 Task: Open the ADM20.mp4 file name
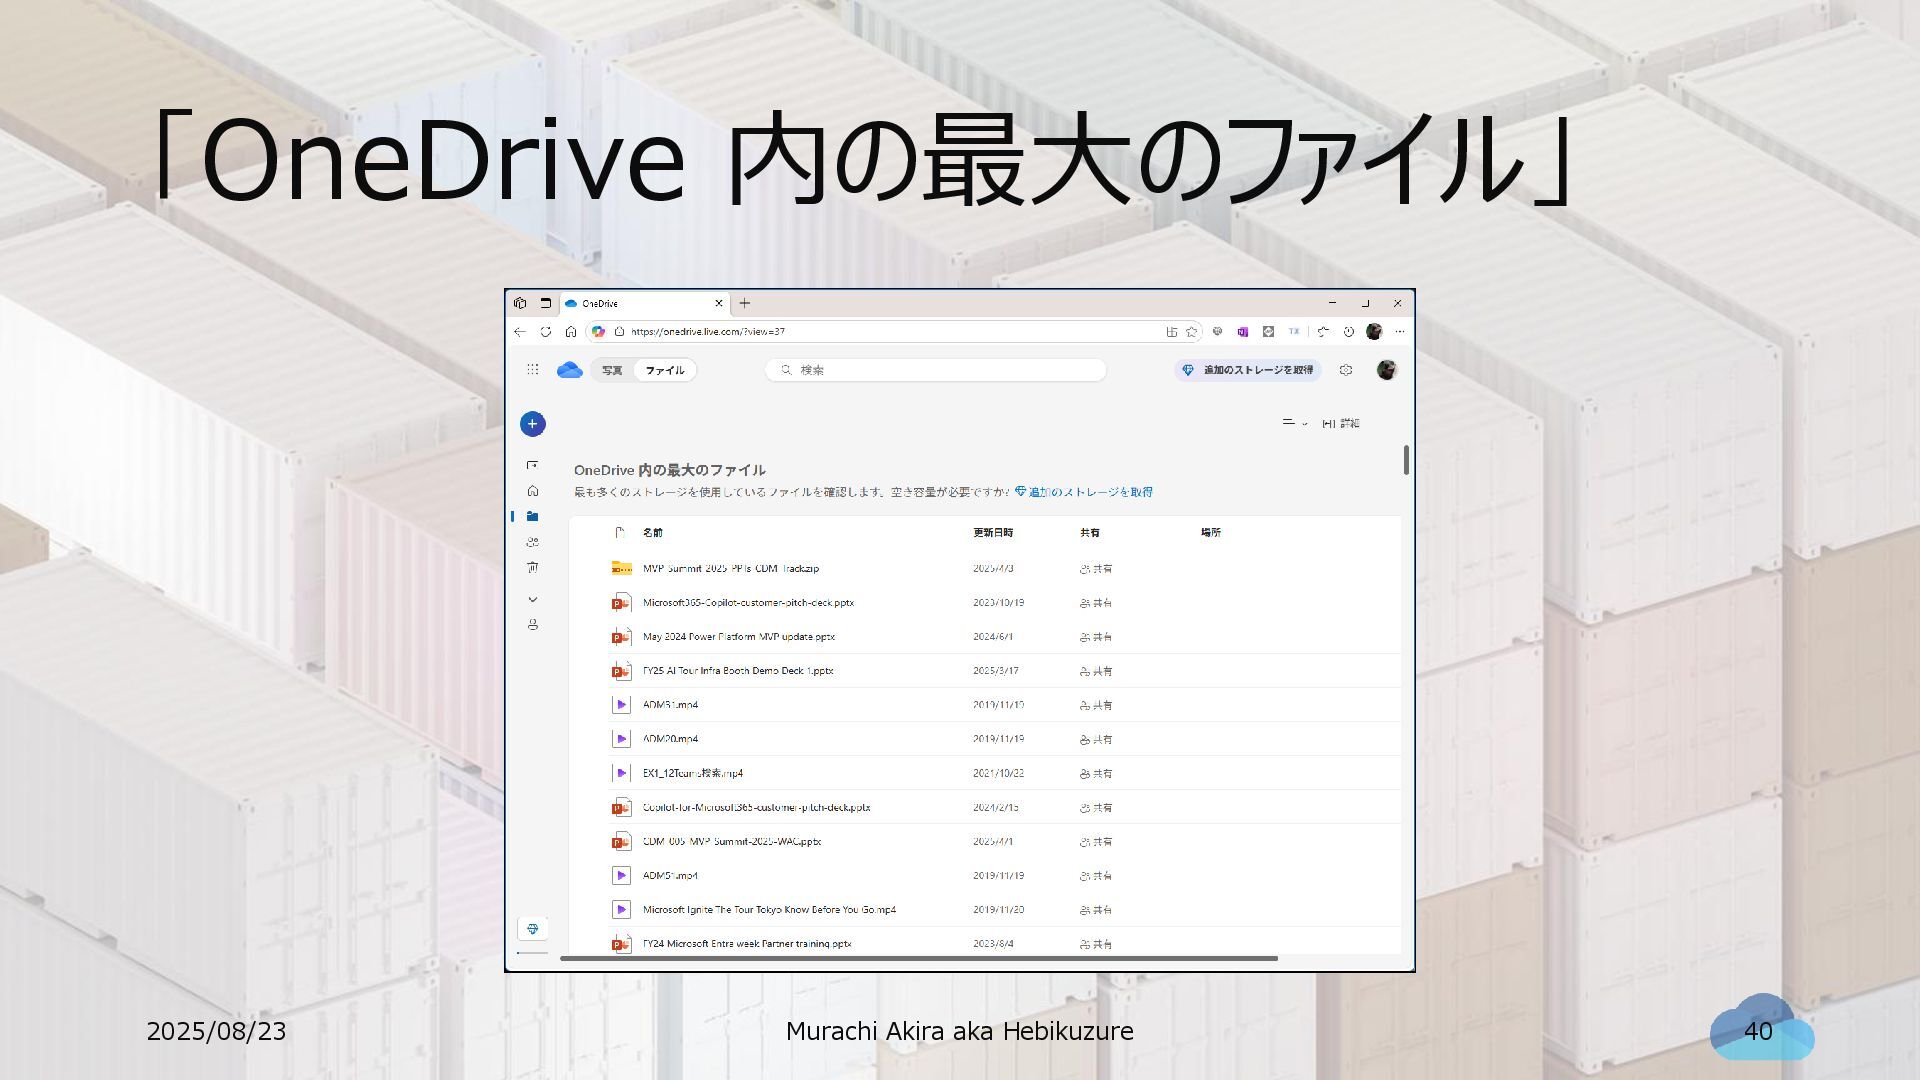[670, 739]
